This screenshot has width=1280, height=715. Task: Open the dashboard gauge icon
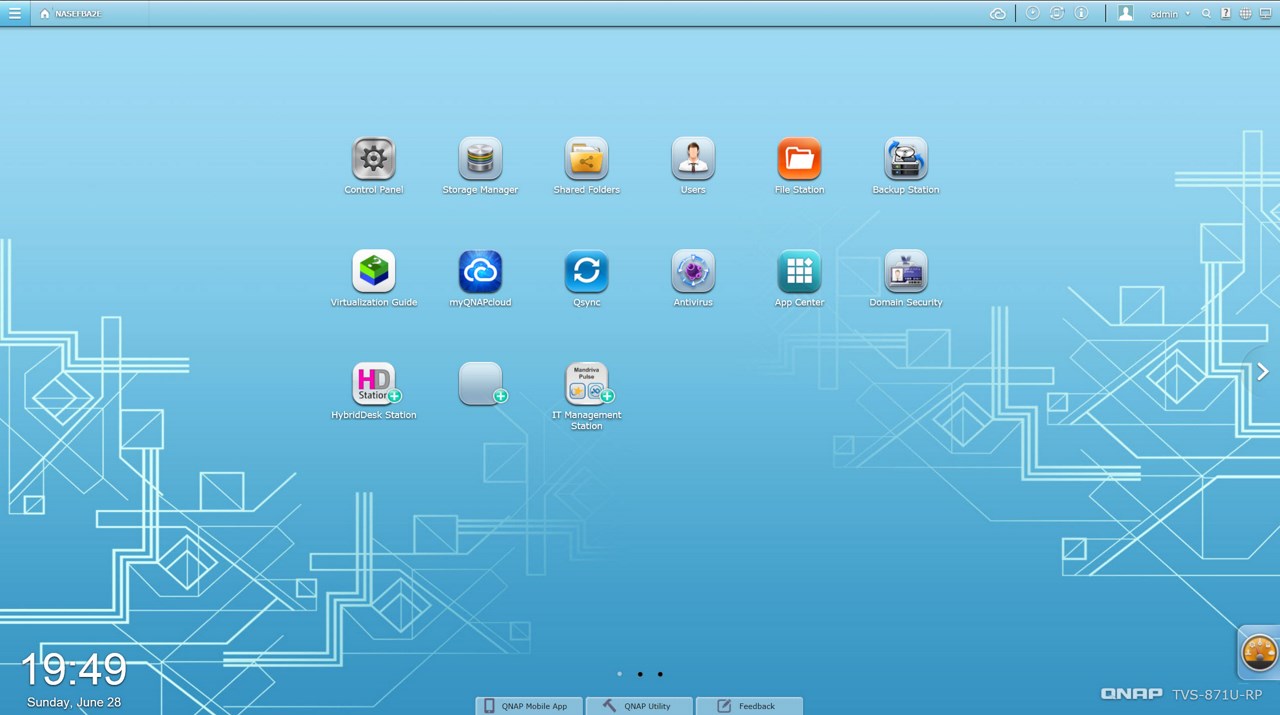[x=1259, y=653]
